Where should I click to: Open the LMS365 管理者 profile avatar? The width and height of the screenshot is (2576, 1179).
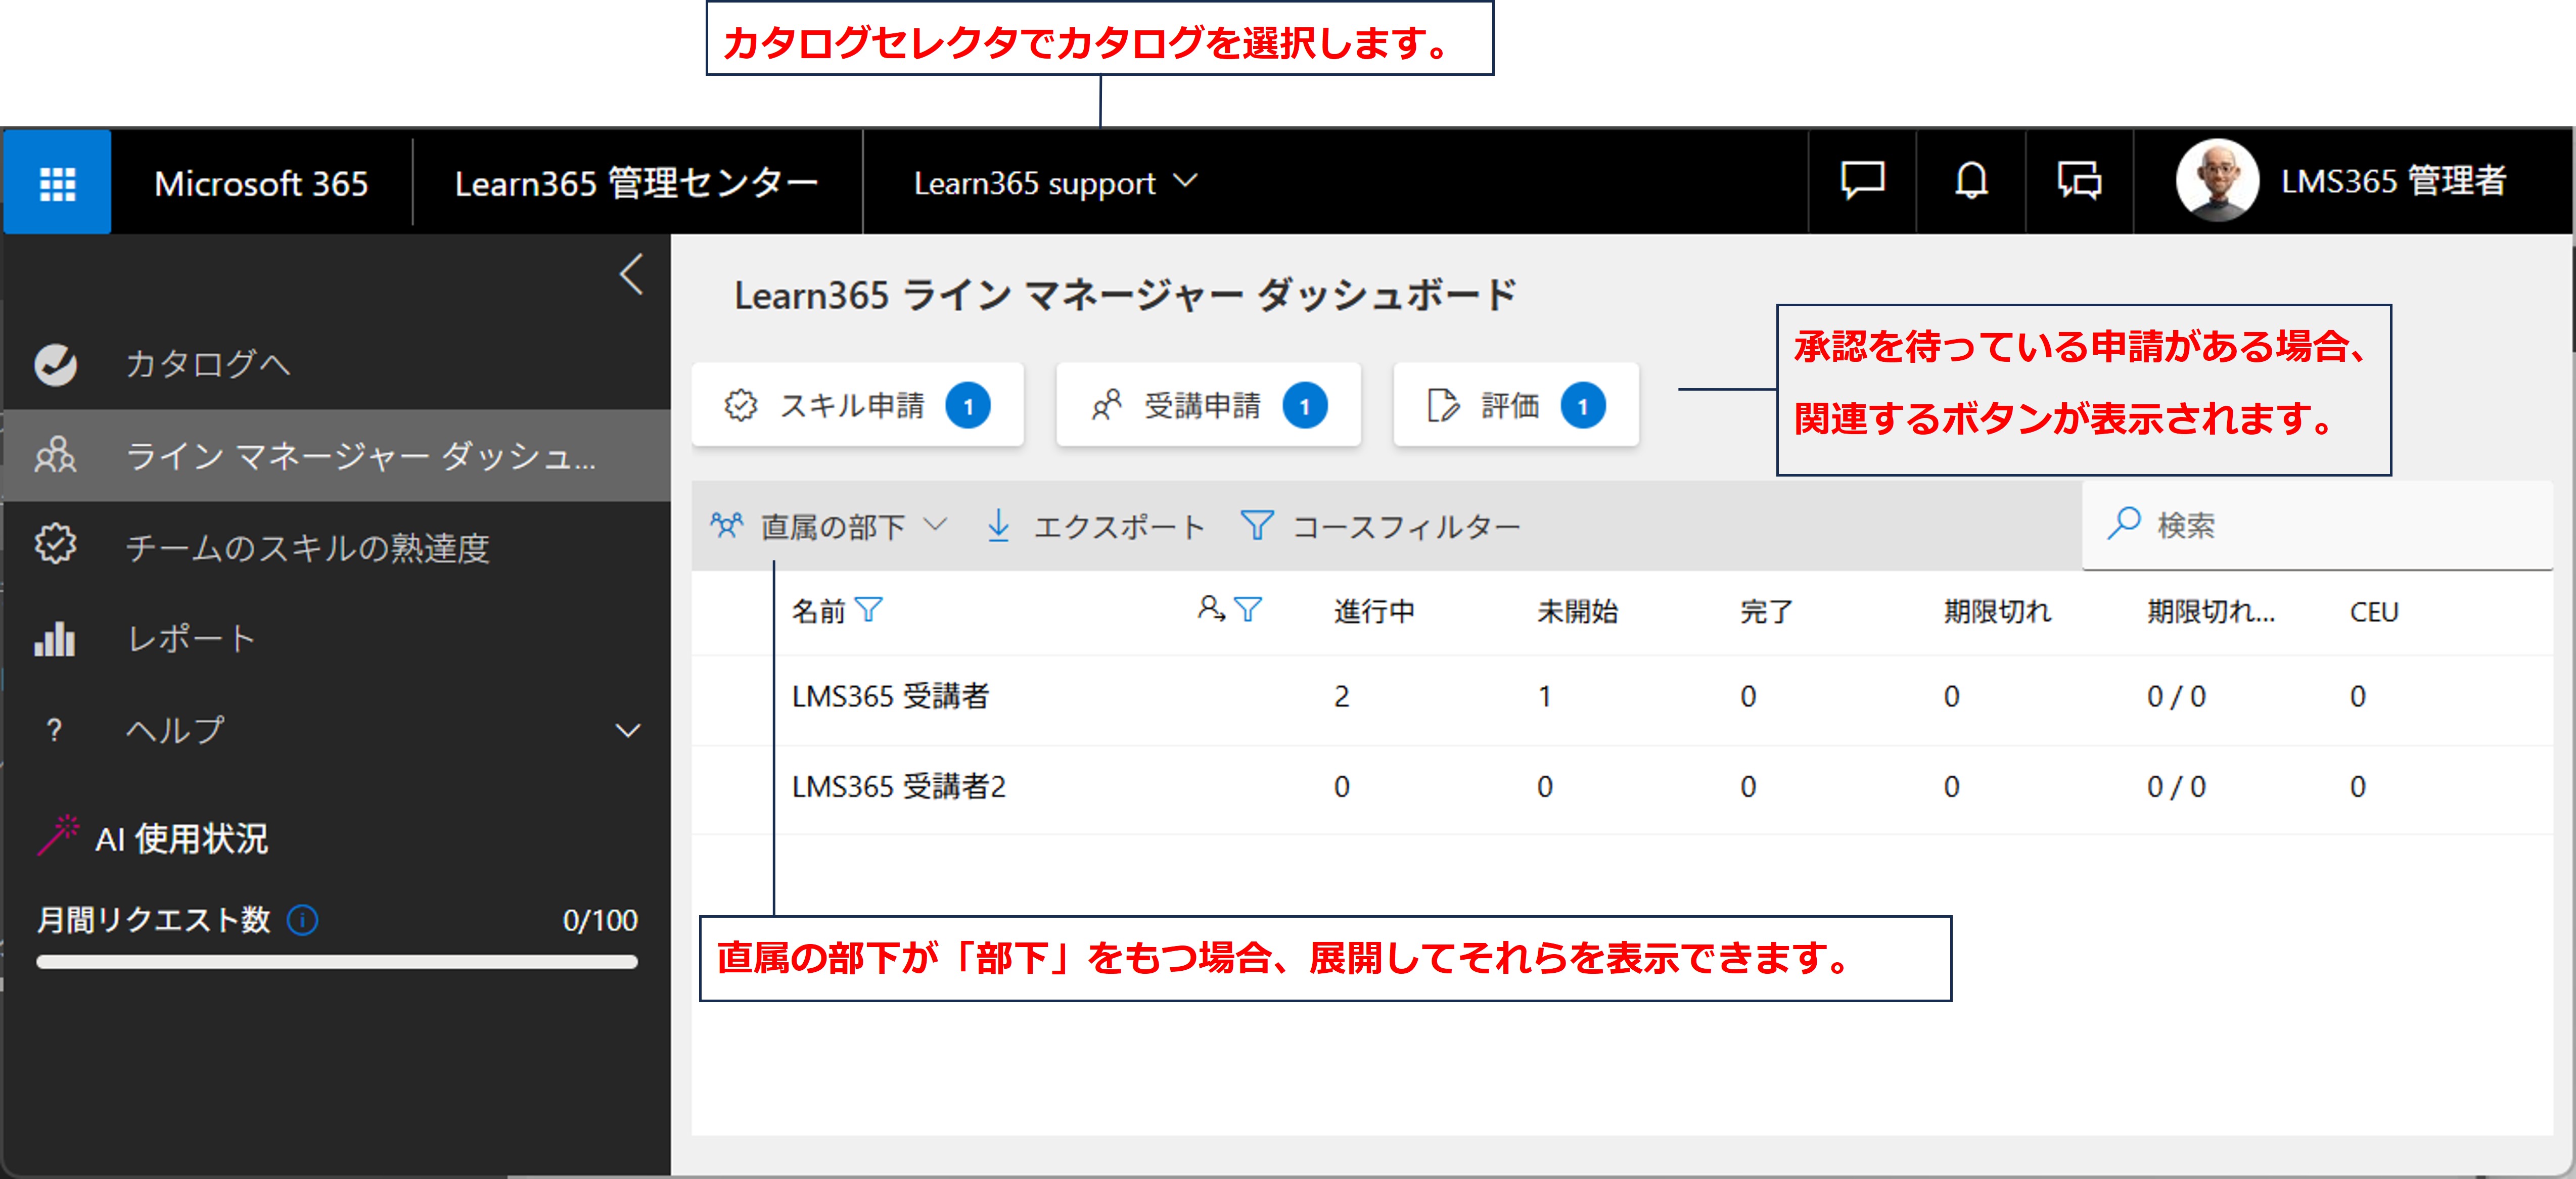coord(2217,180)
